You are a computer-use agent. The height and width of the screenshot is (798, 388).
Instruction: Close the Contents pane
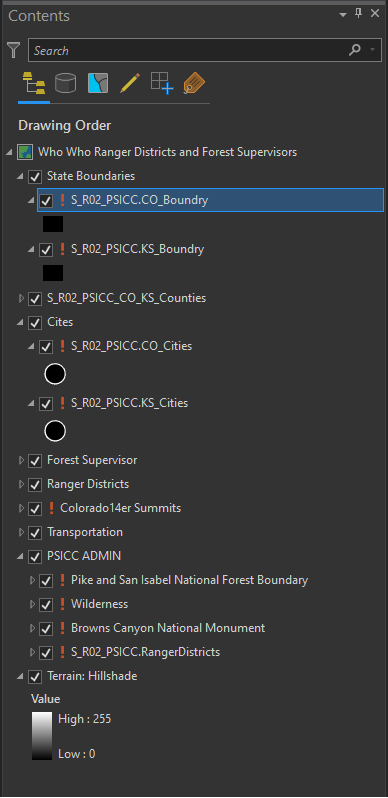pyautogui.click(x=375, y=14)
